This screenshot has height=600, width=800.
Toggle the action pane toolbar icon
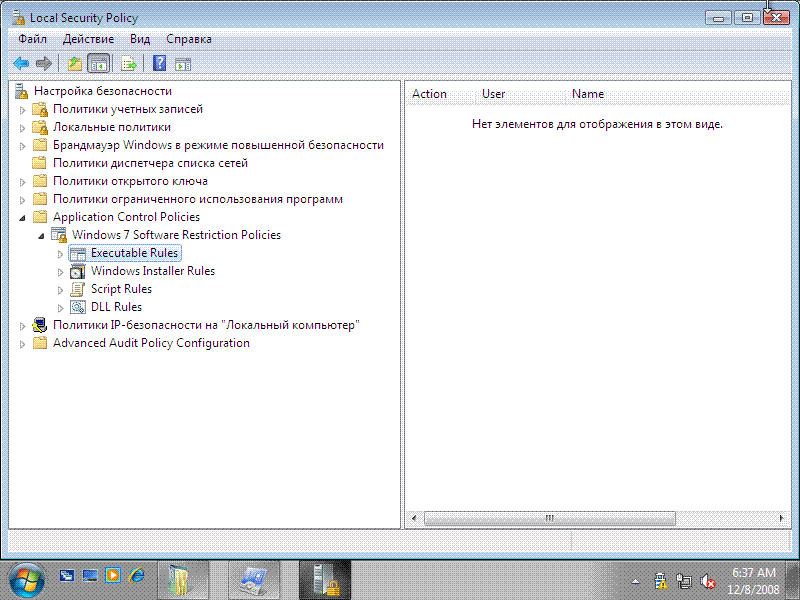click(183, 64)
